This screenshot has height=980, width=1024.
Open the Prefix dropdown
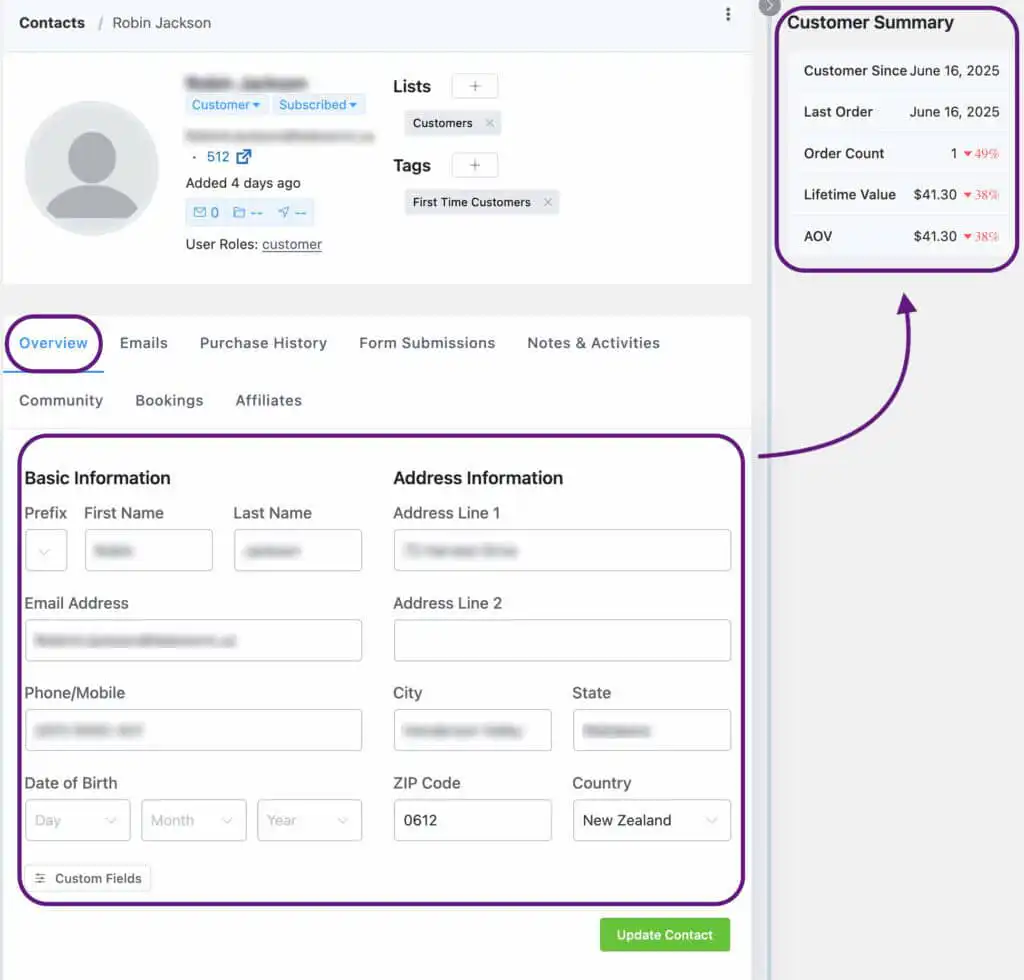click(46, 550)
